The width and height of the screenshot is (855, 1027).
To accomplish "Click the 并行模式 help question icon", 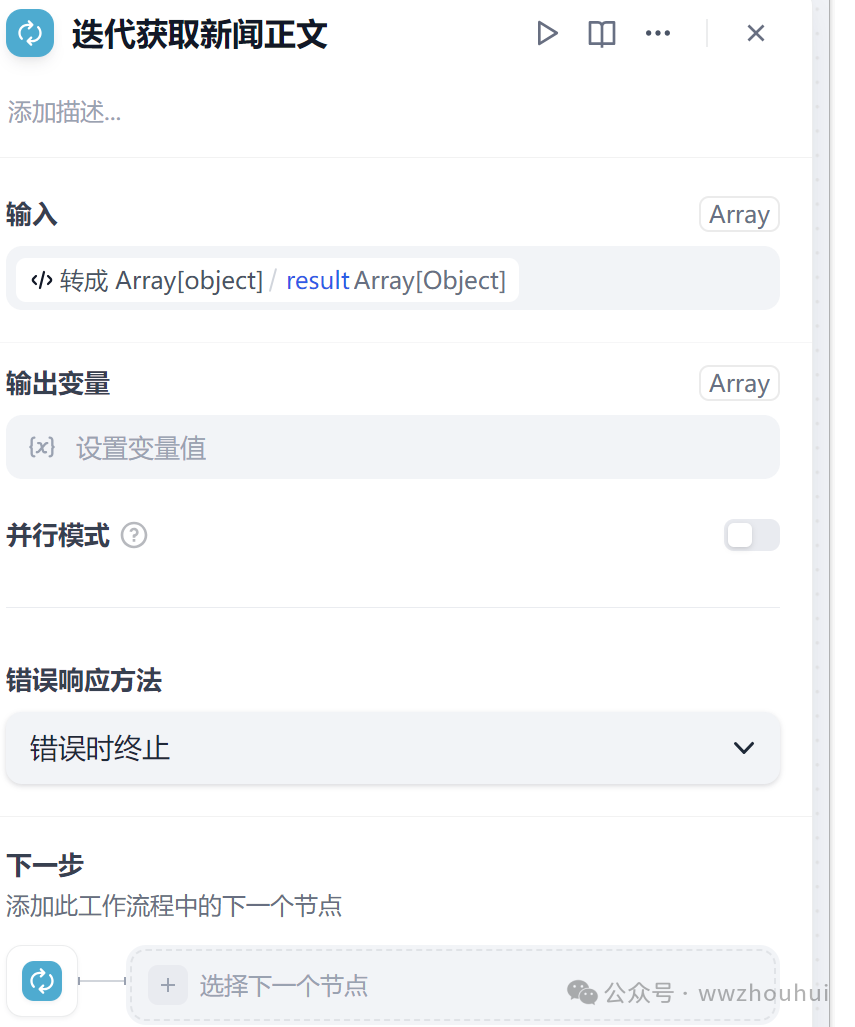I will [134, 536].
